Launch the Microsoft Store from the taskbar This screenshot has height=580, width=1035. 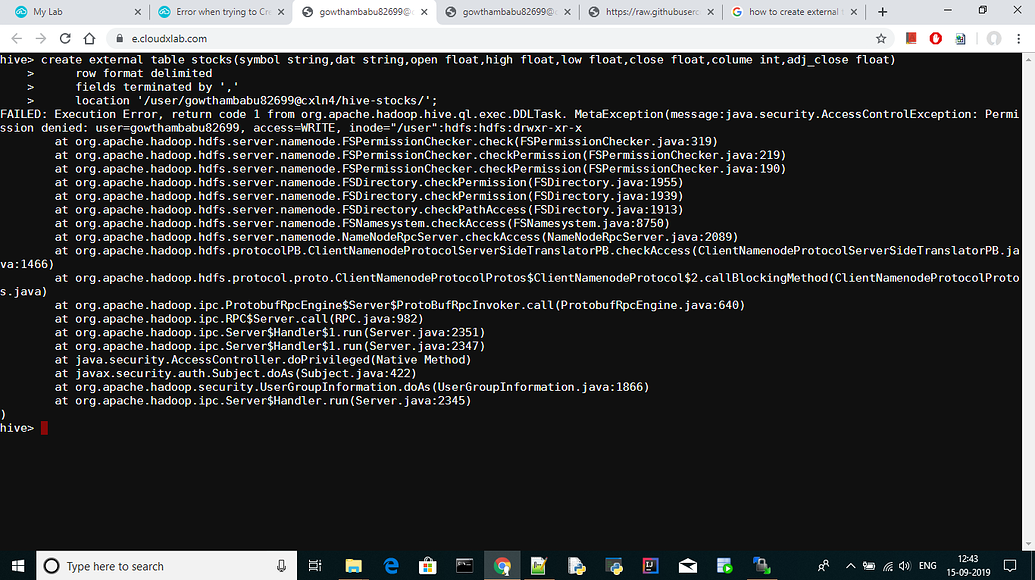click(428, 565)
